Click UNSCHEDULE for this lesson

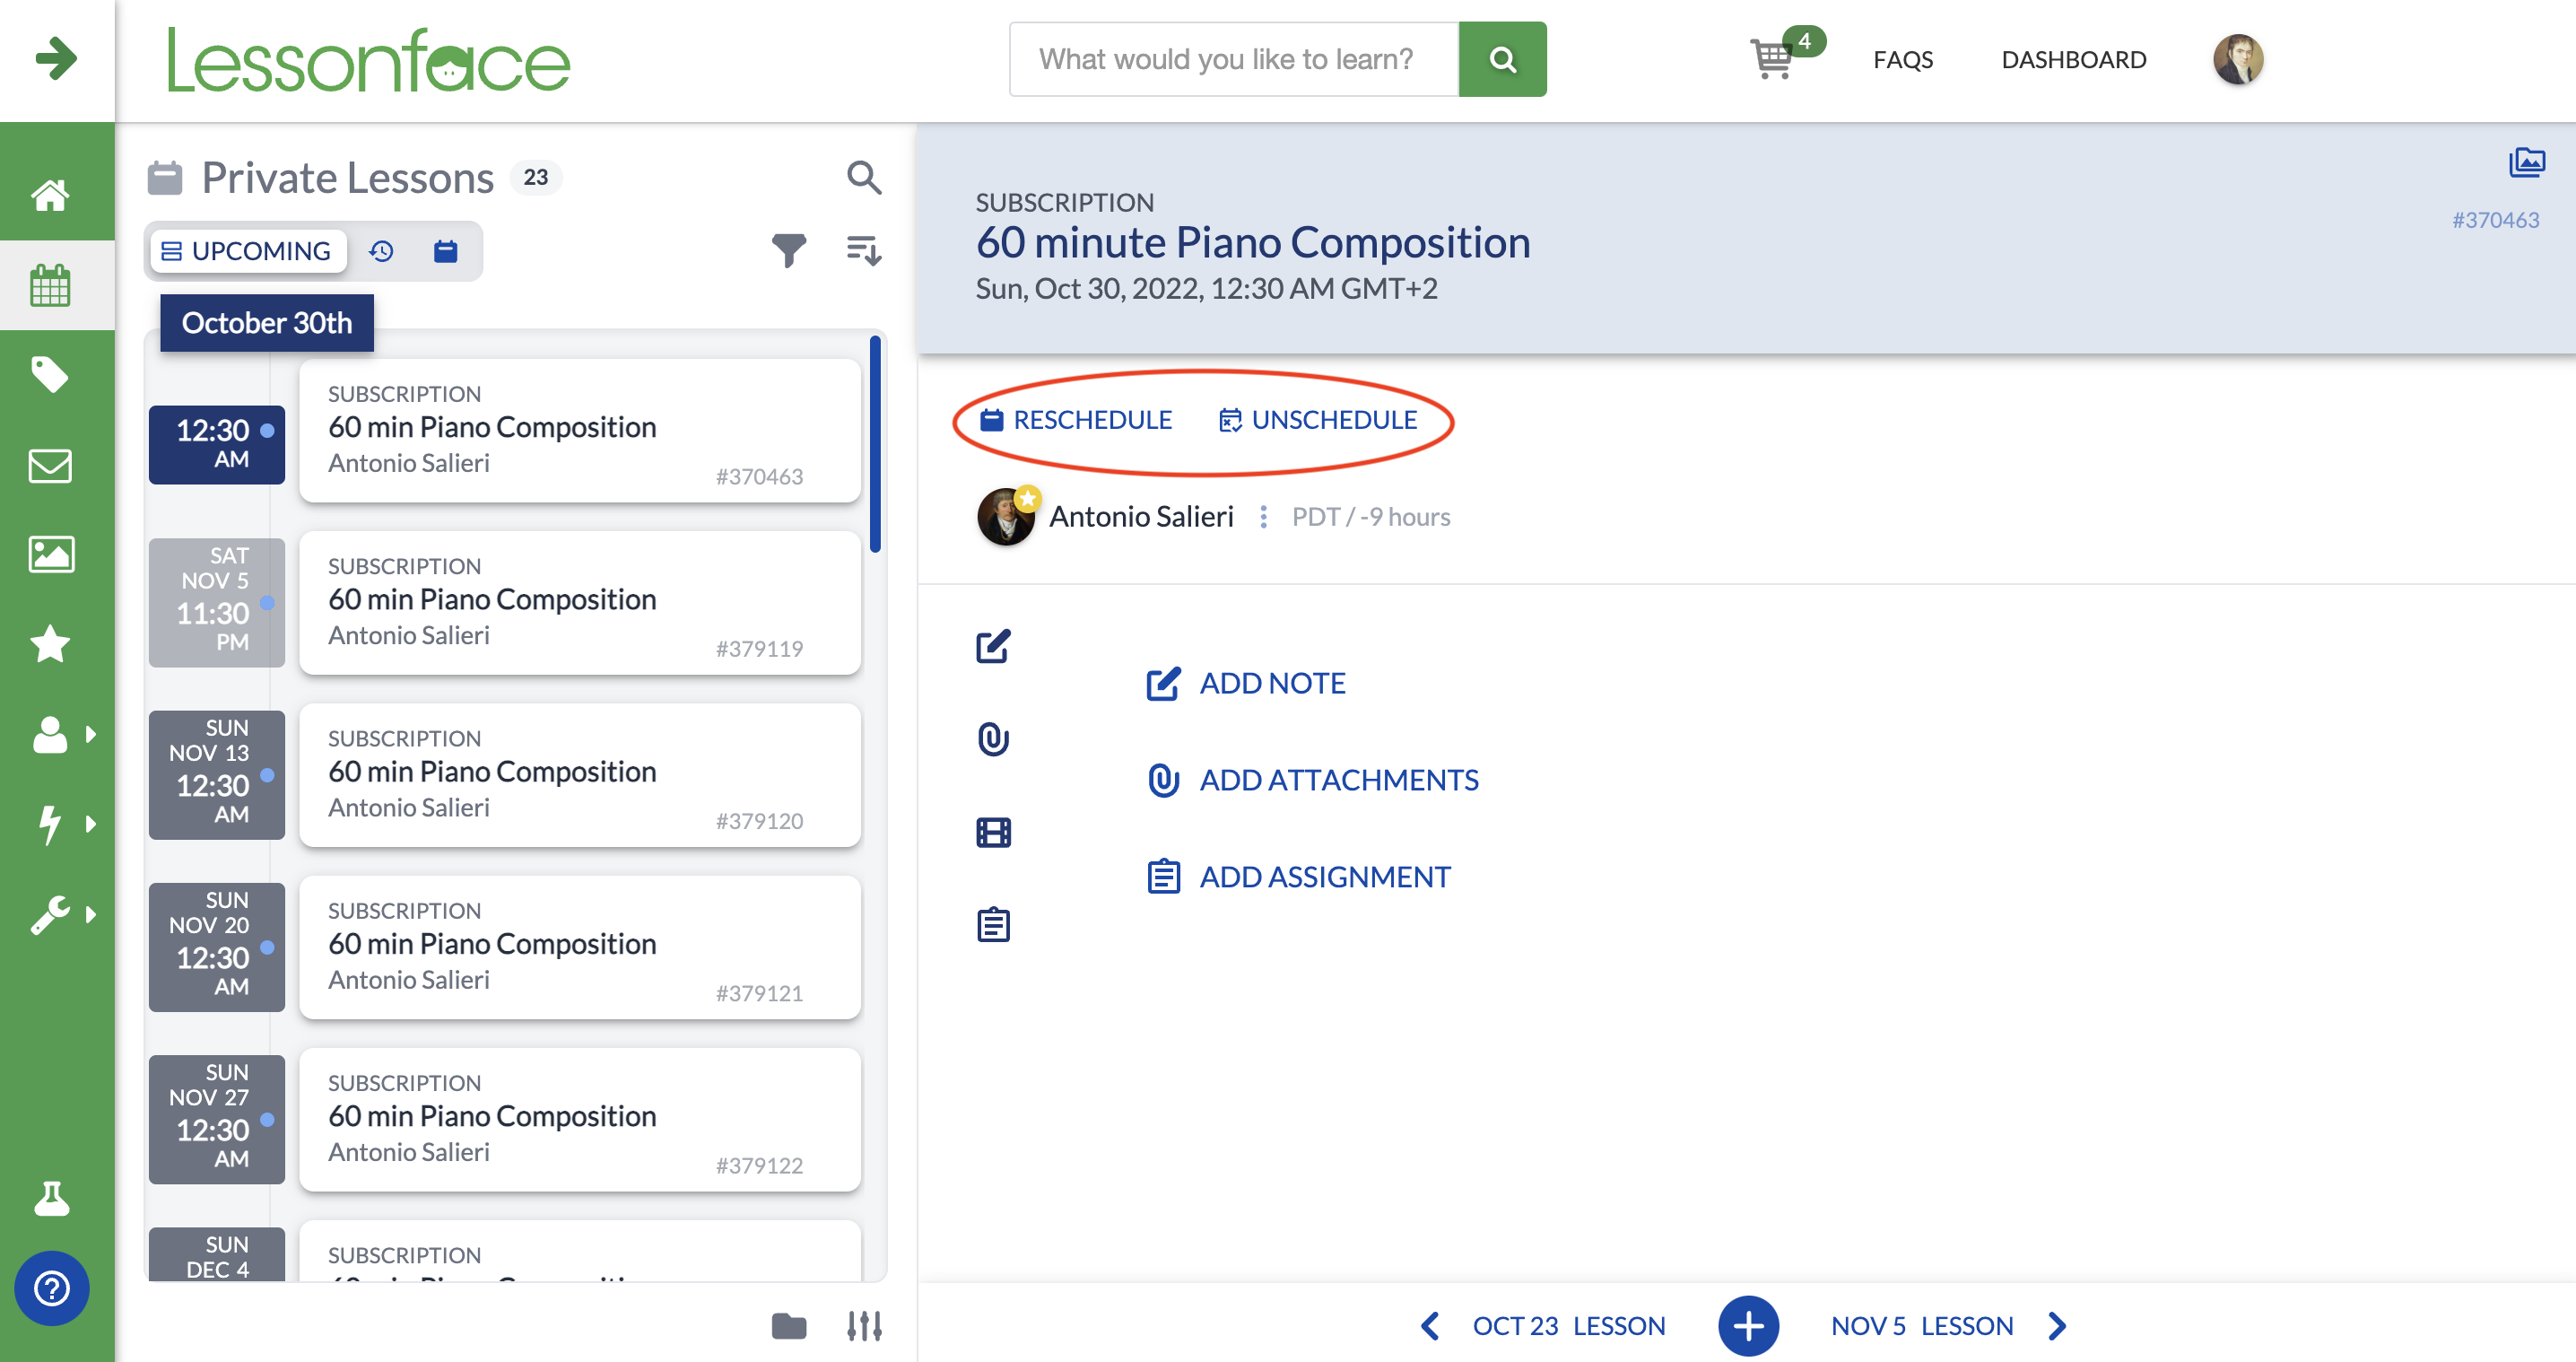[1317, 420]
